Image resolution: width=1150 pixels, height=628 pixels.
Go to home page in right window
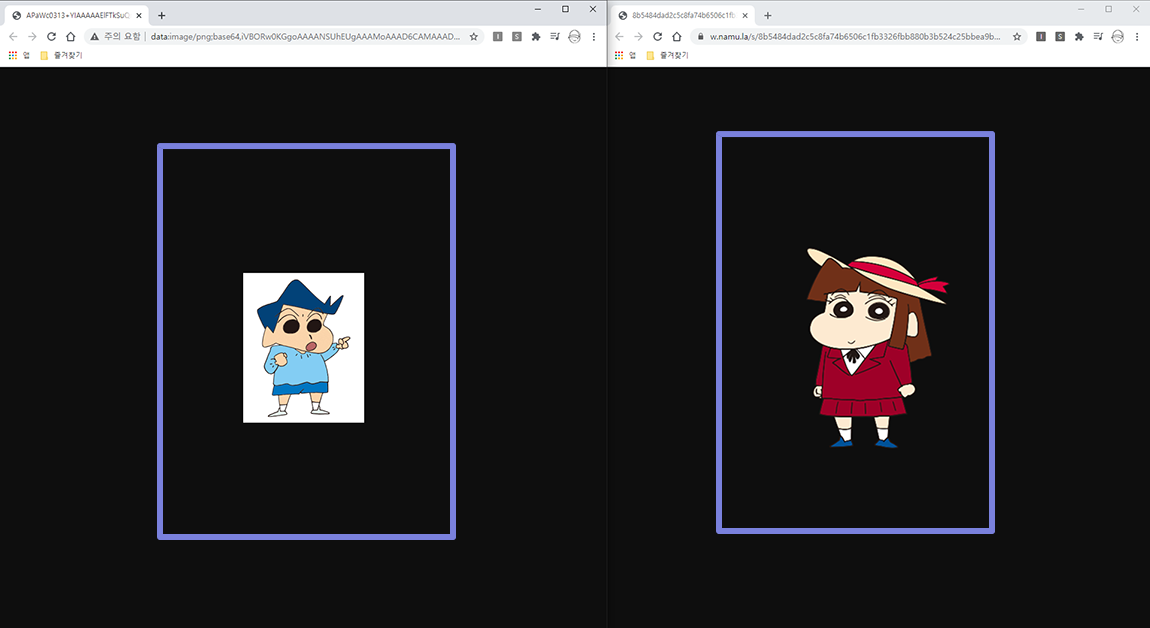coord(676,37)
